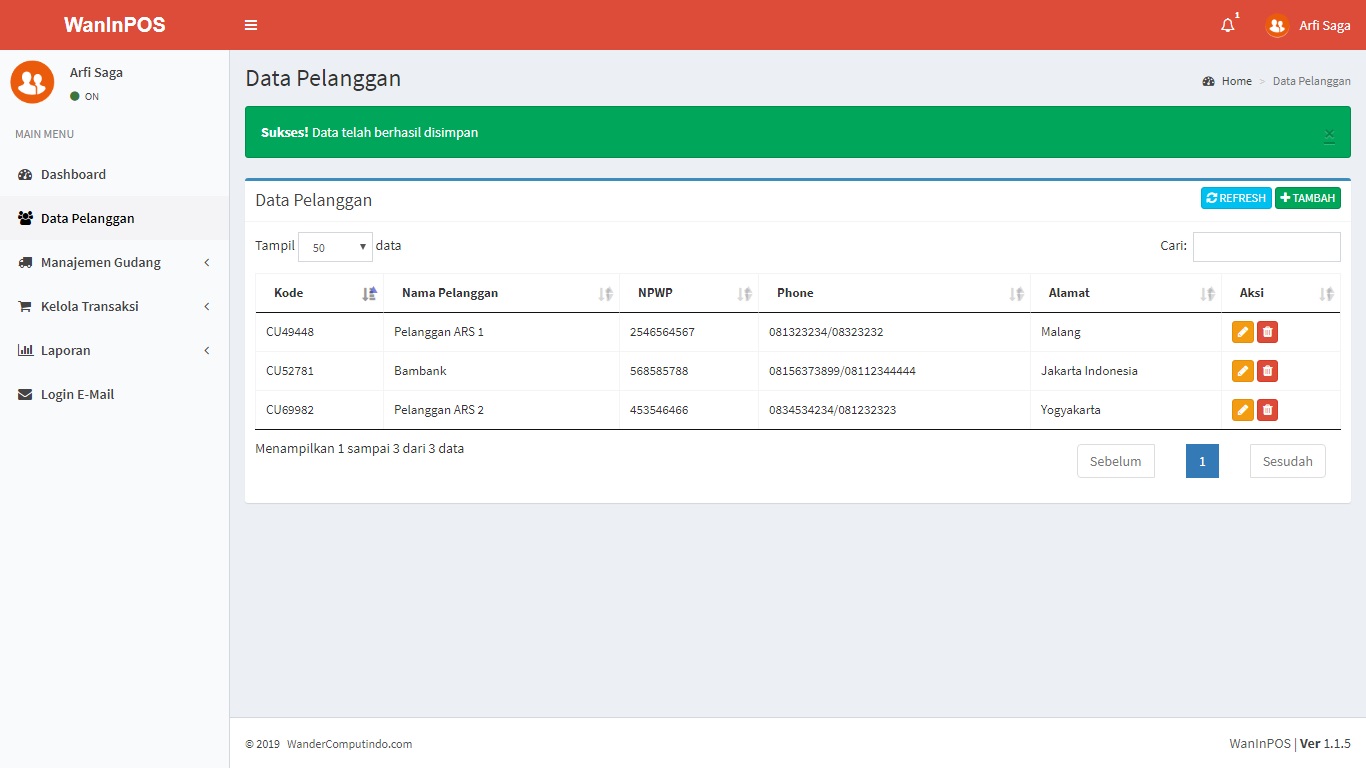
Task: Expand Kelola Transaksi submenu chevron
Action: [x=207, y=307]
